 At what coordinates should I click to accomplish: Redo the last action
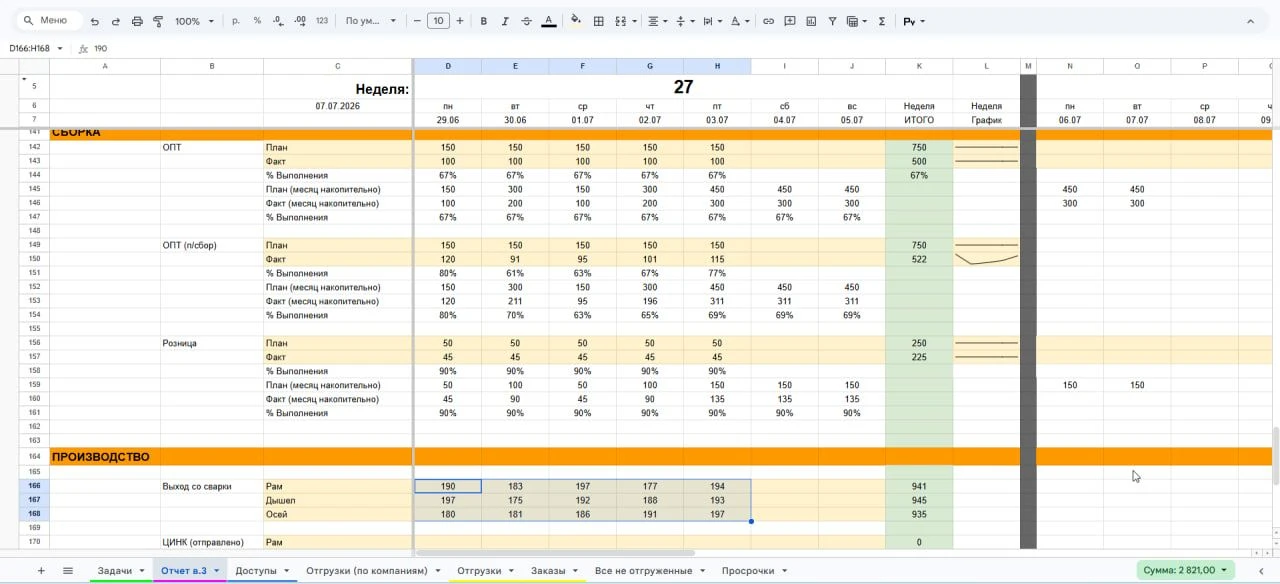tap(116, 21)
